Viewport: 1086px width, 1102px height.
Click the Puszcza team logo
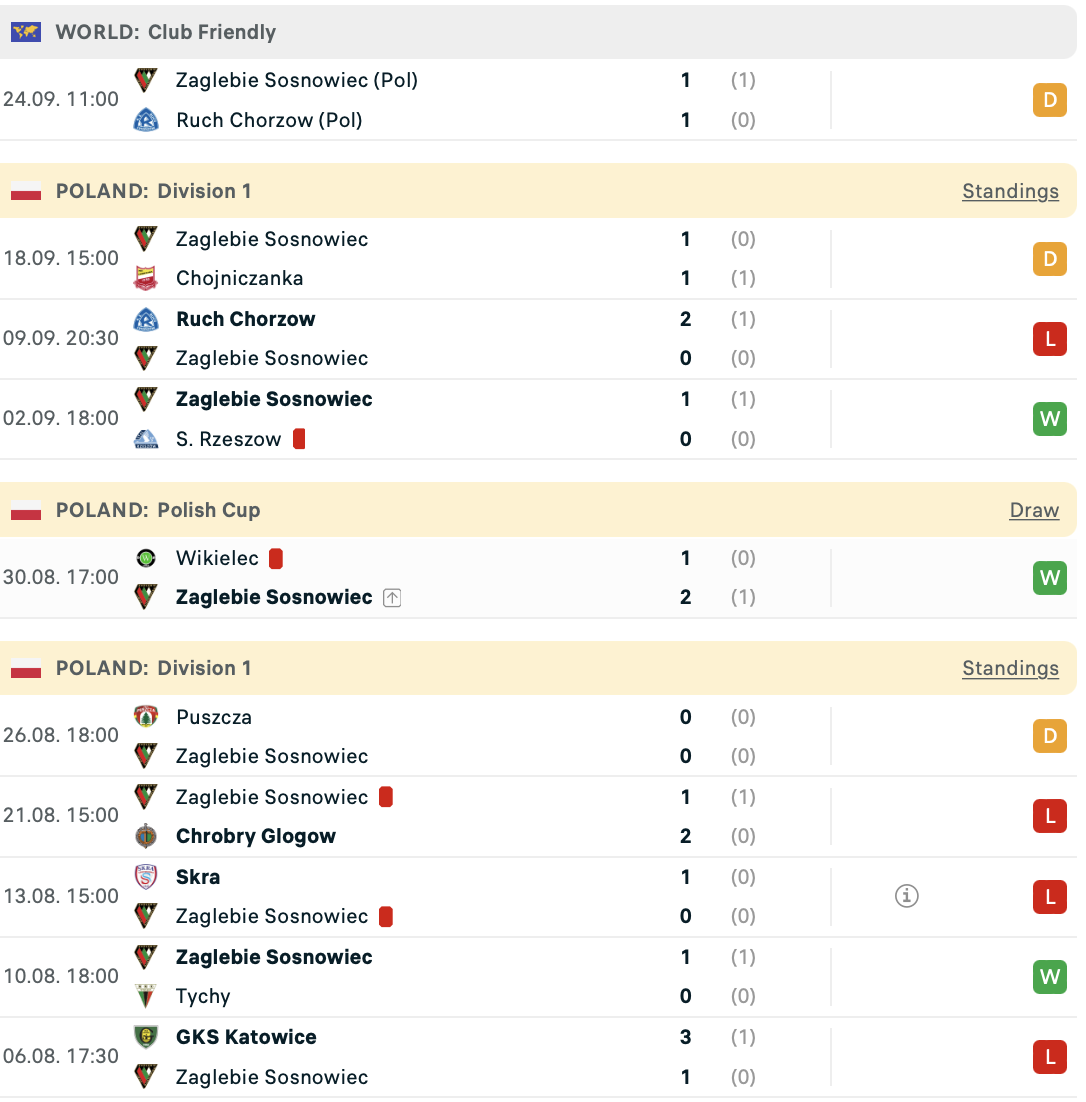[146, 717]
